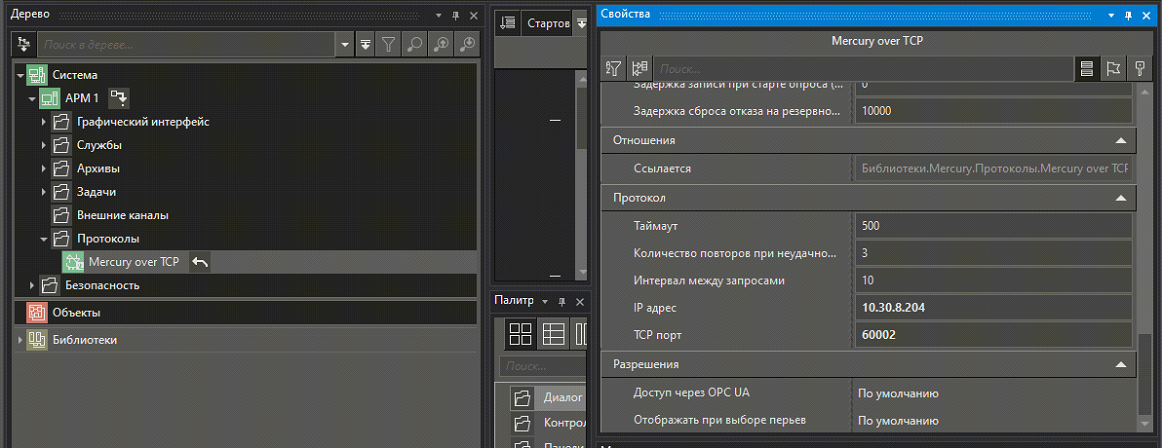Collapse the Отношения property group
1162x448 pixels.
[1120, 140]
